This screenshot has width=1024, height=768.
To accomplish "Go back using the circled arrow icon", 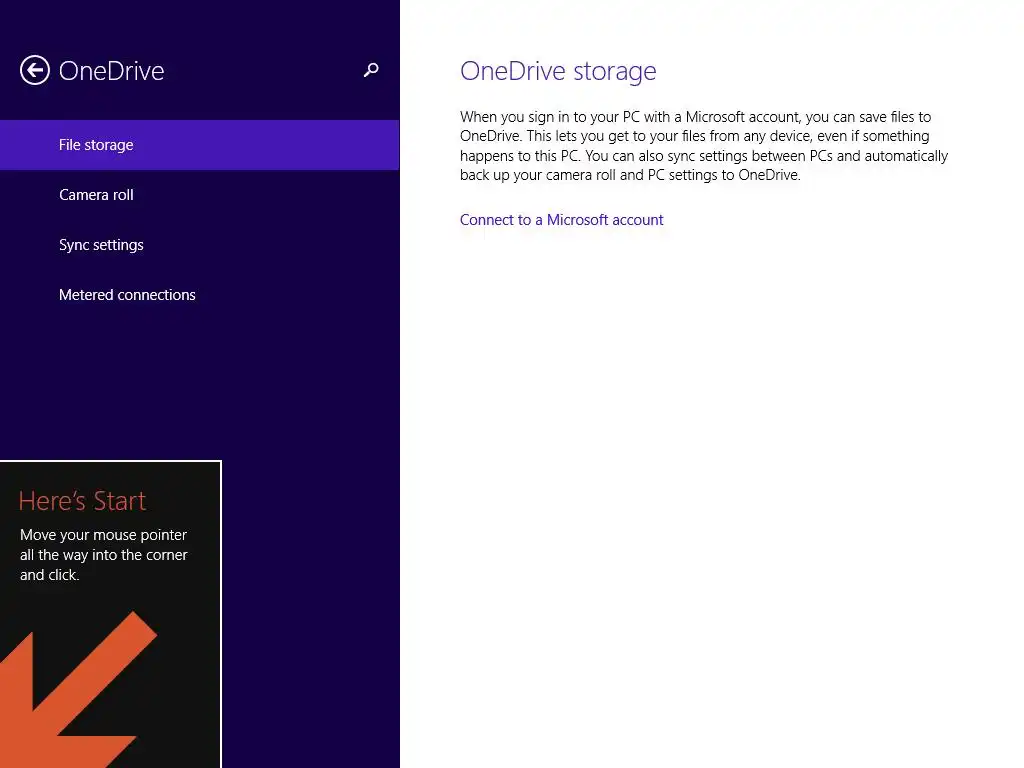I will [35, 70].
